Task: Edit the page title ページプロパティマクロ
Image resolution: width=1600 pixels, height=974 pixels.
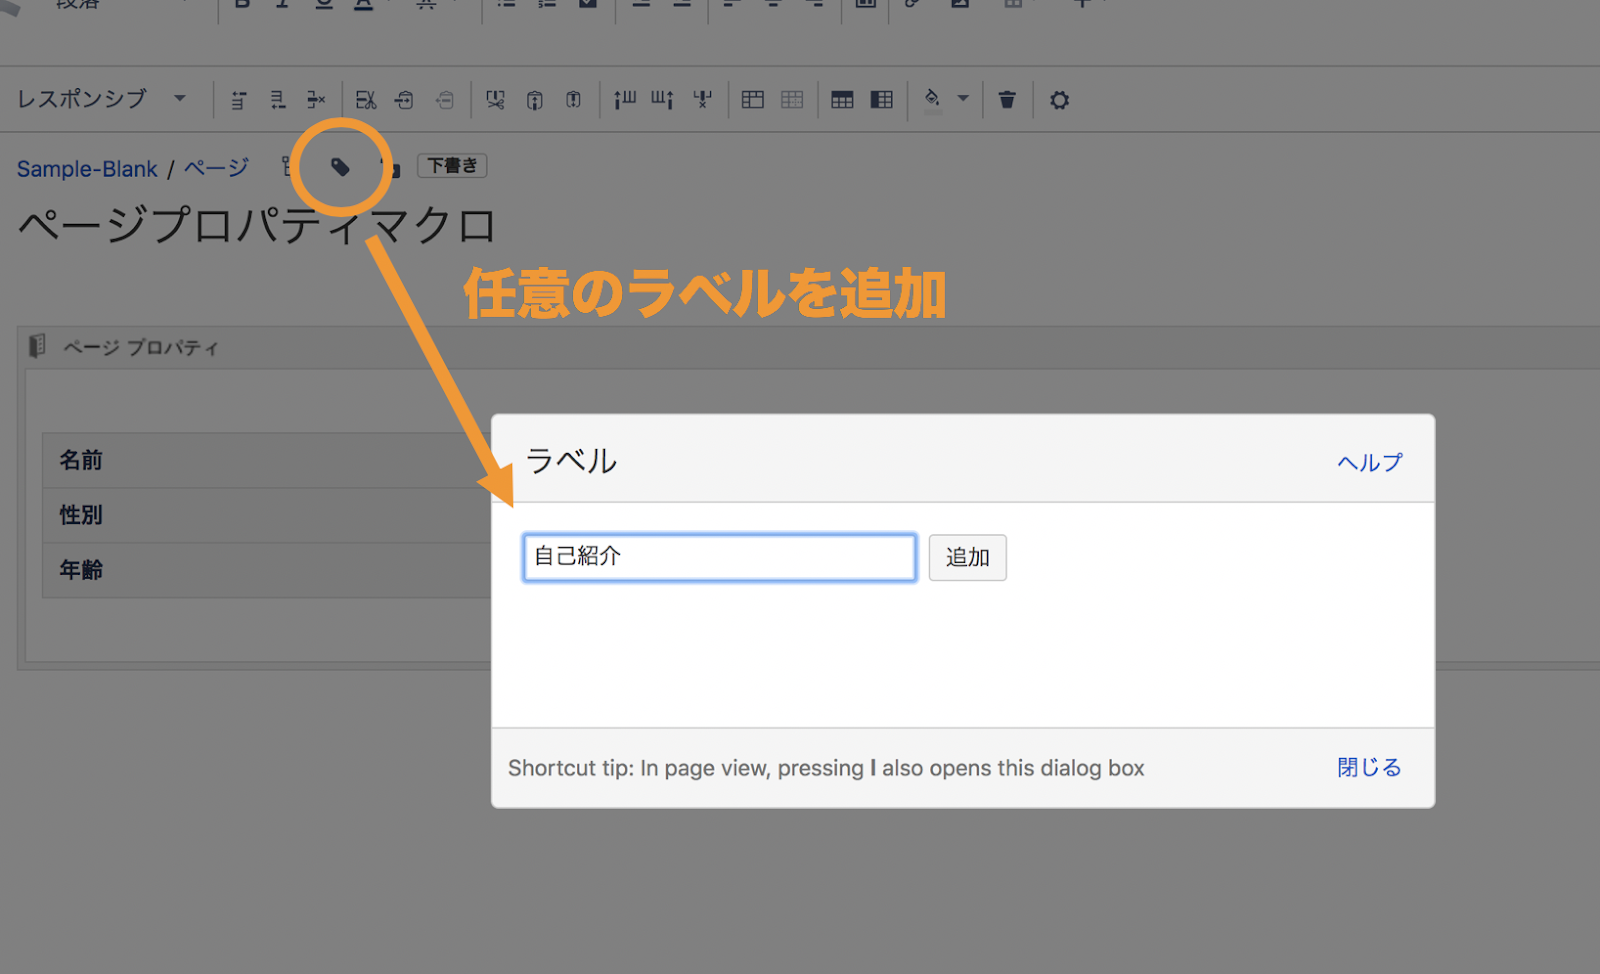Action: [257, 225]
